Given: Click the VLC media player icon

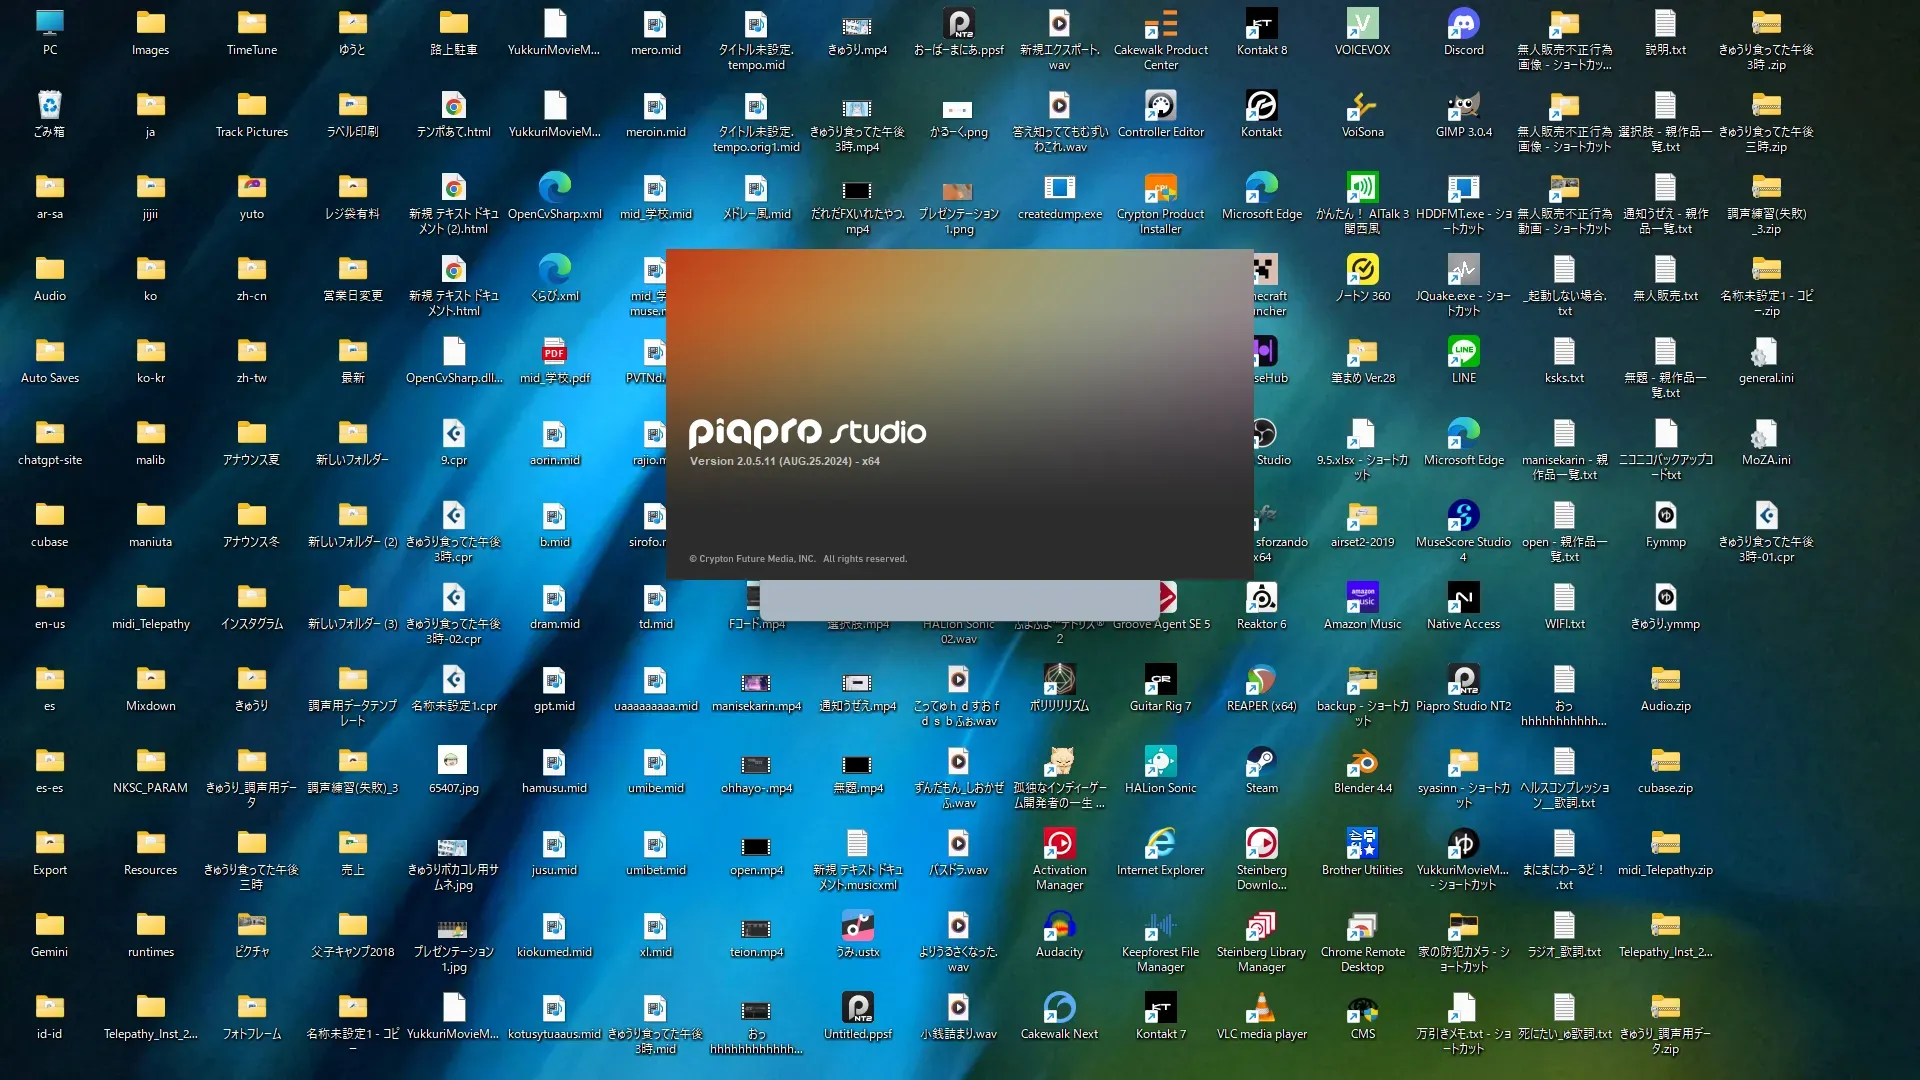Looking at the screenshot, I should click(x=1261, y=1008).
